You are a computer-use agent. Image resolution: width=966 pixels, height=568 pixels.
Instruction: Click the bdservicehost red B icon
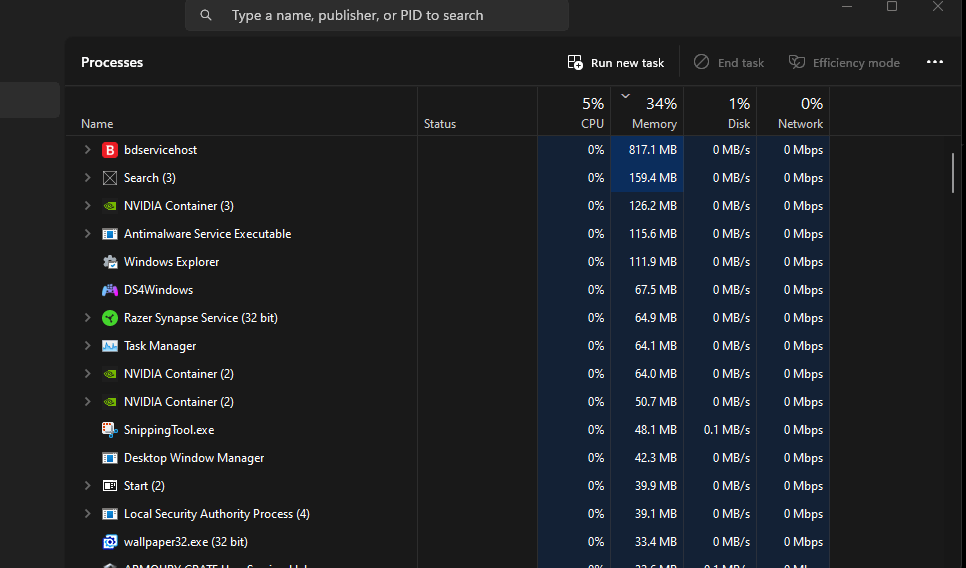click(110, 150)
